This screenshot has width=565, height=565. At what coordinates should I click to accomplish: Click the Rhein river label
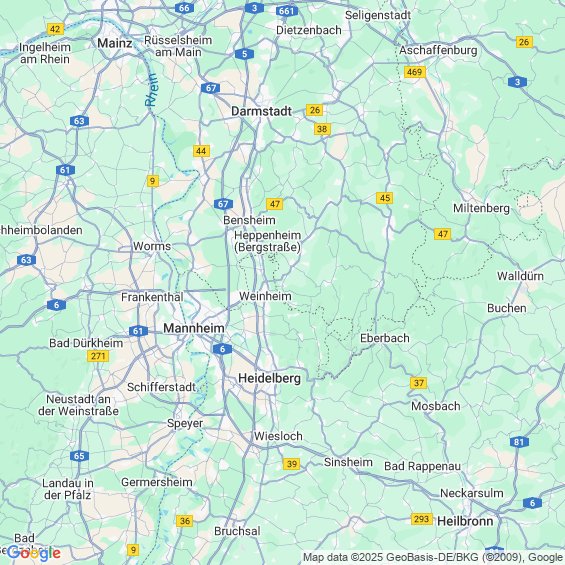point(152,90)
